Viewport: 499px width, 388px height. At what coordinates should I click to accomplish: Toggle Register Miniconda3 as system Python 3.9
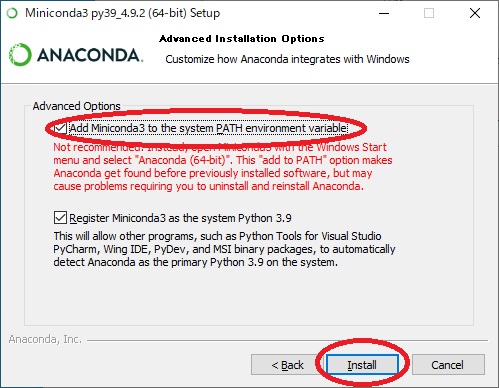pyautogui.click(x=60, y=218)
